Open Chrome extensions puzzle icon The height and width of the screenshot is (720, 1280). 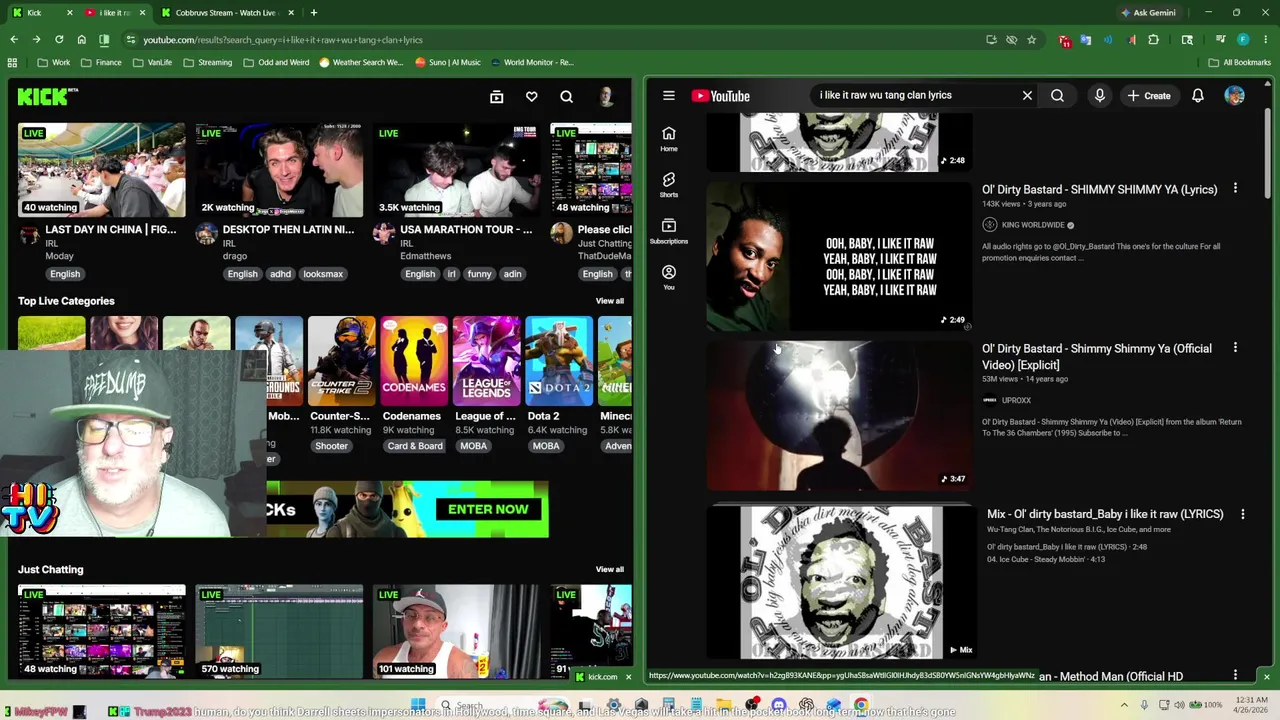pos(1153,40)
